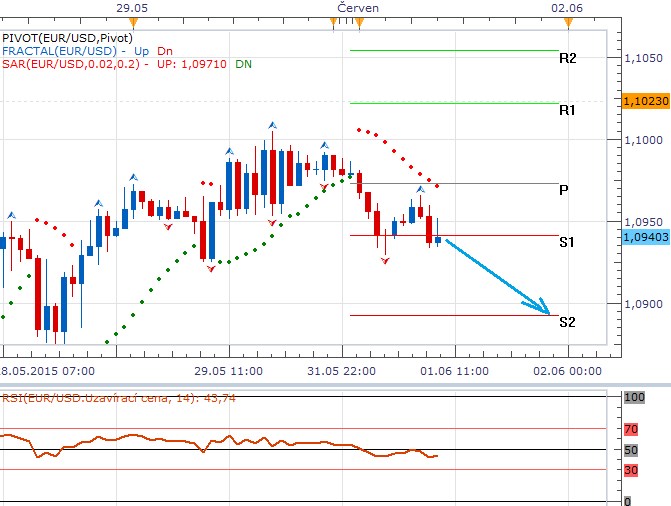The image size is (671, 506).
Task: Click the SAR(EUR/USD,0.02,0.2) indicator label
Action: [x=75, y=64]
